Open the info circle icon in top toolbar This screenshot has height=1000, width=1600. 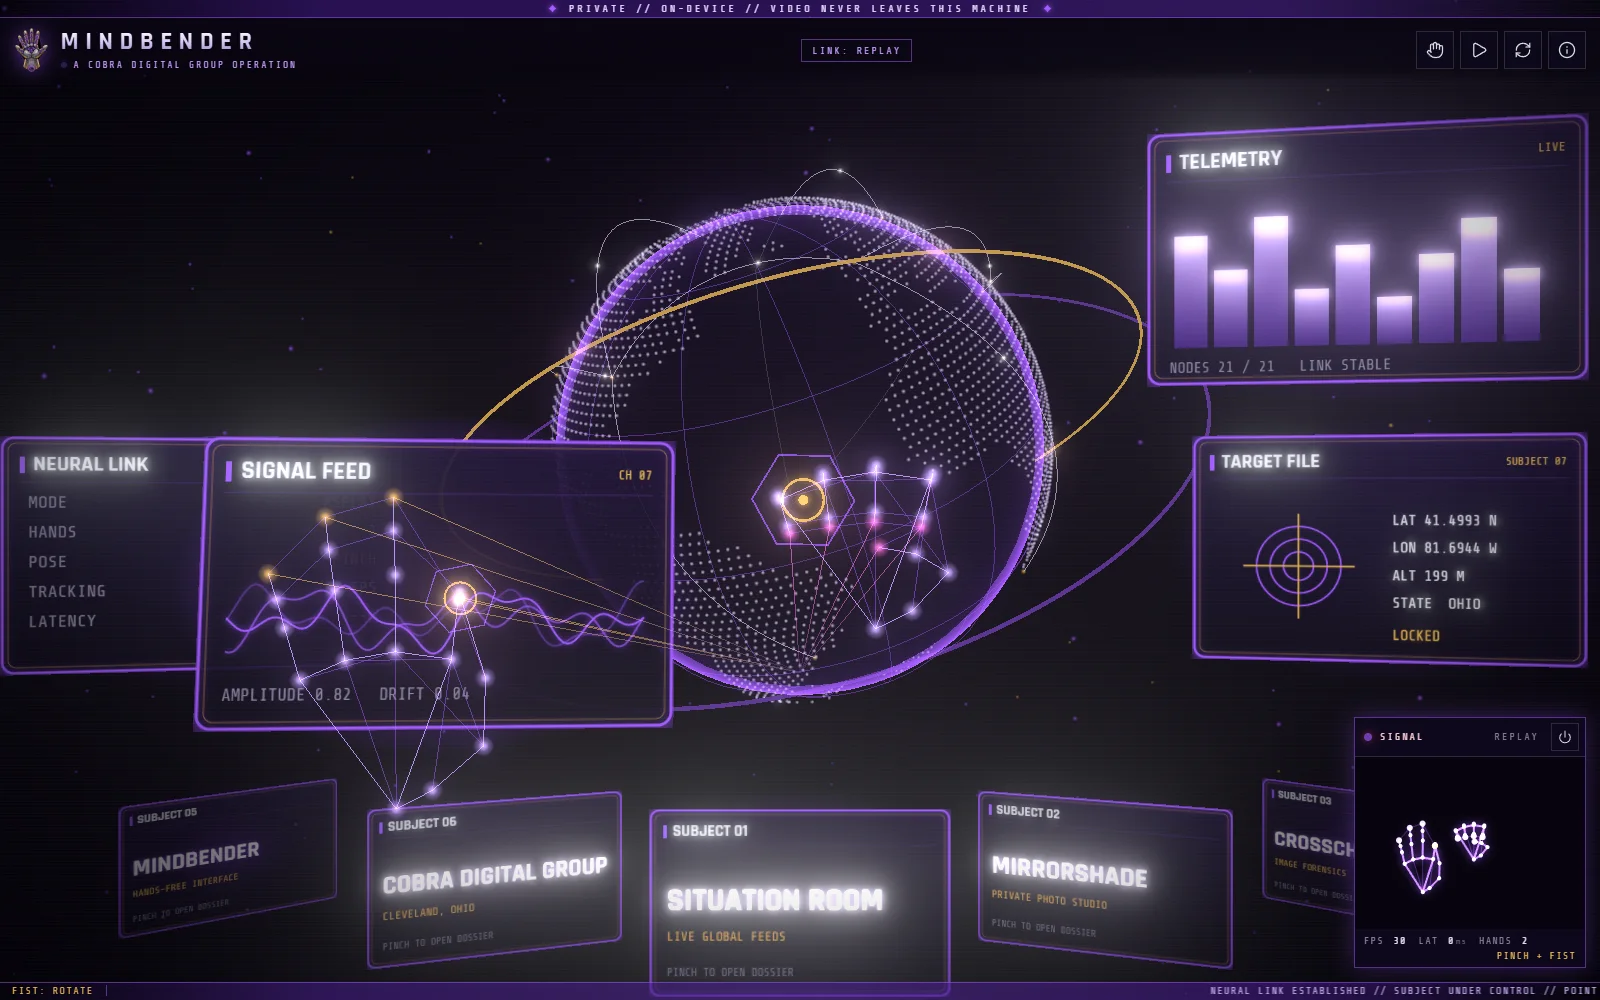pyautogui.click(x=1567, y=50)
